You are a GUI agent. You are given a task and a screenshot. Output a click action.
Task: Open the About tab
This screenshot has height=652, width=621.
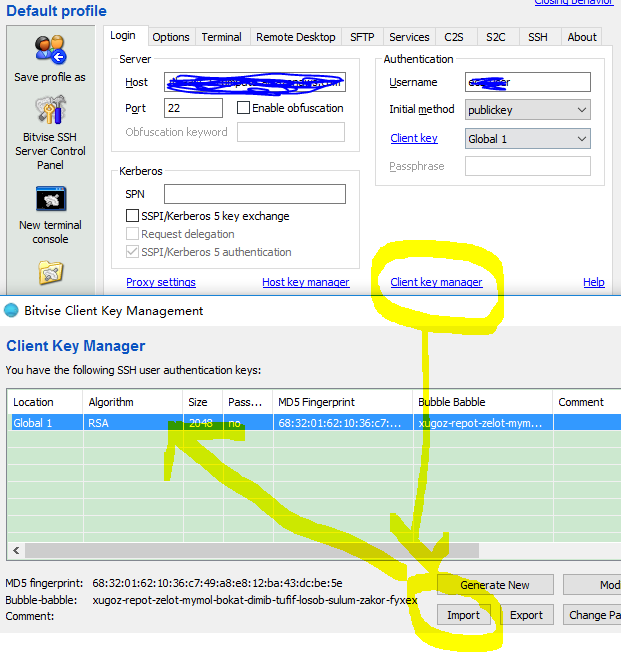pyautogui.click(x=582, y=37)
